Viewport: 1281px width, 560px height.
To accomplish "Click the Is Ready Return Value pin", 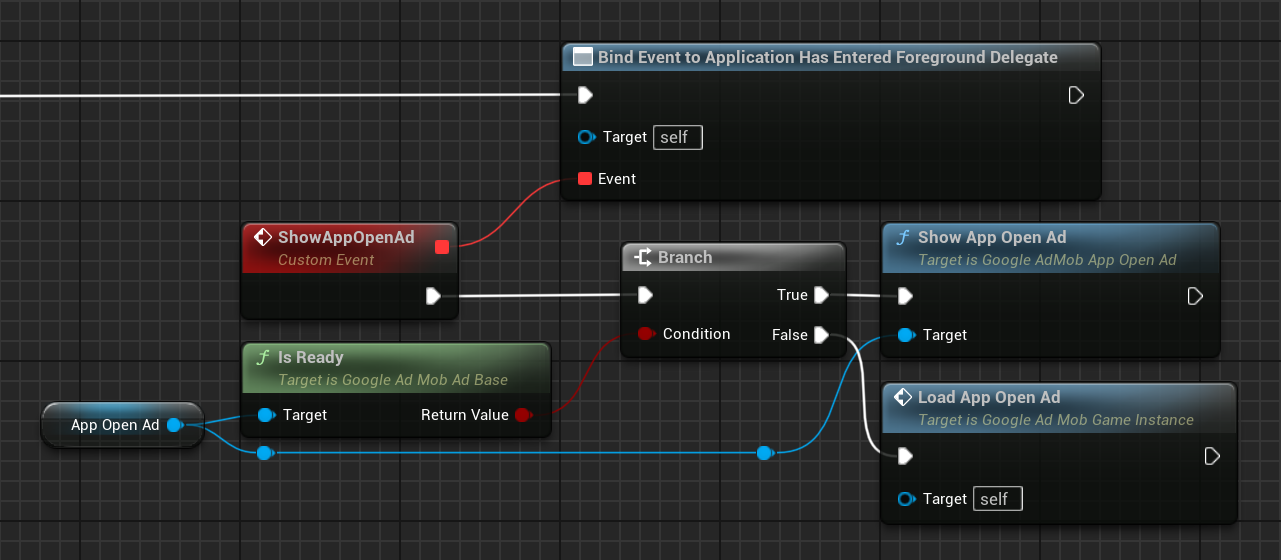I will pos(522,415).
